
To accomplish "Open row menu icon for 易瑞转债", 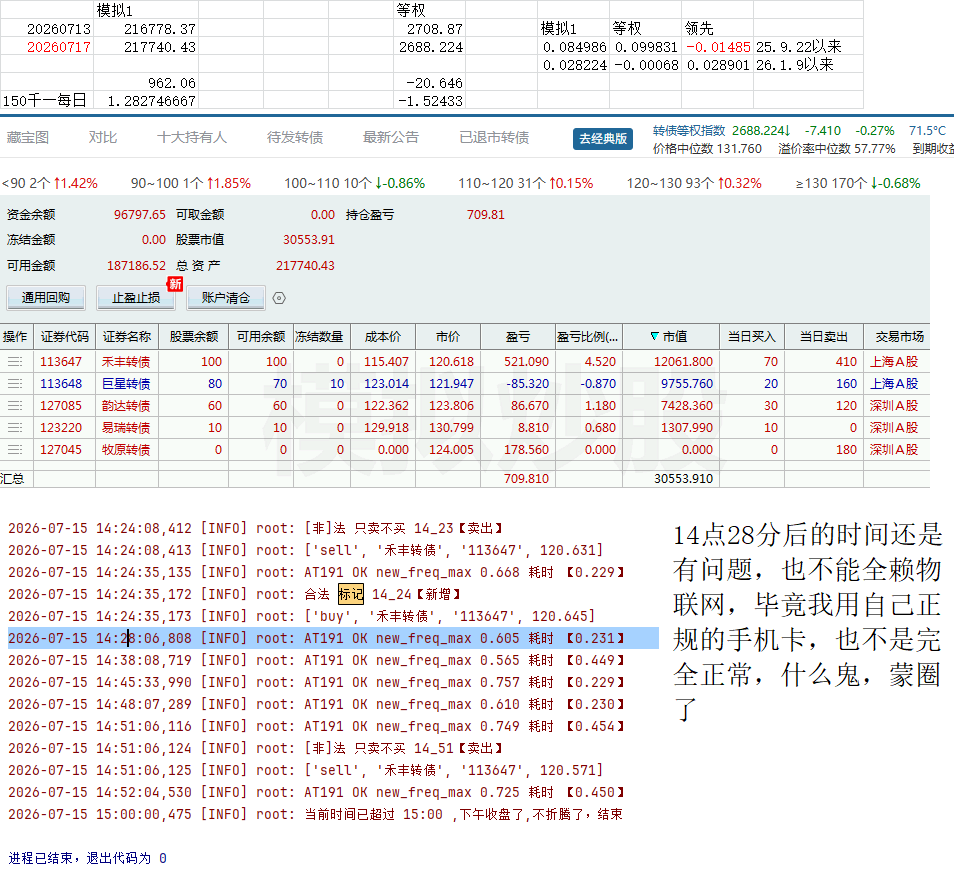I will click(x=15, y=428).
